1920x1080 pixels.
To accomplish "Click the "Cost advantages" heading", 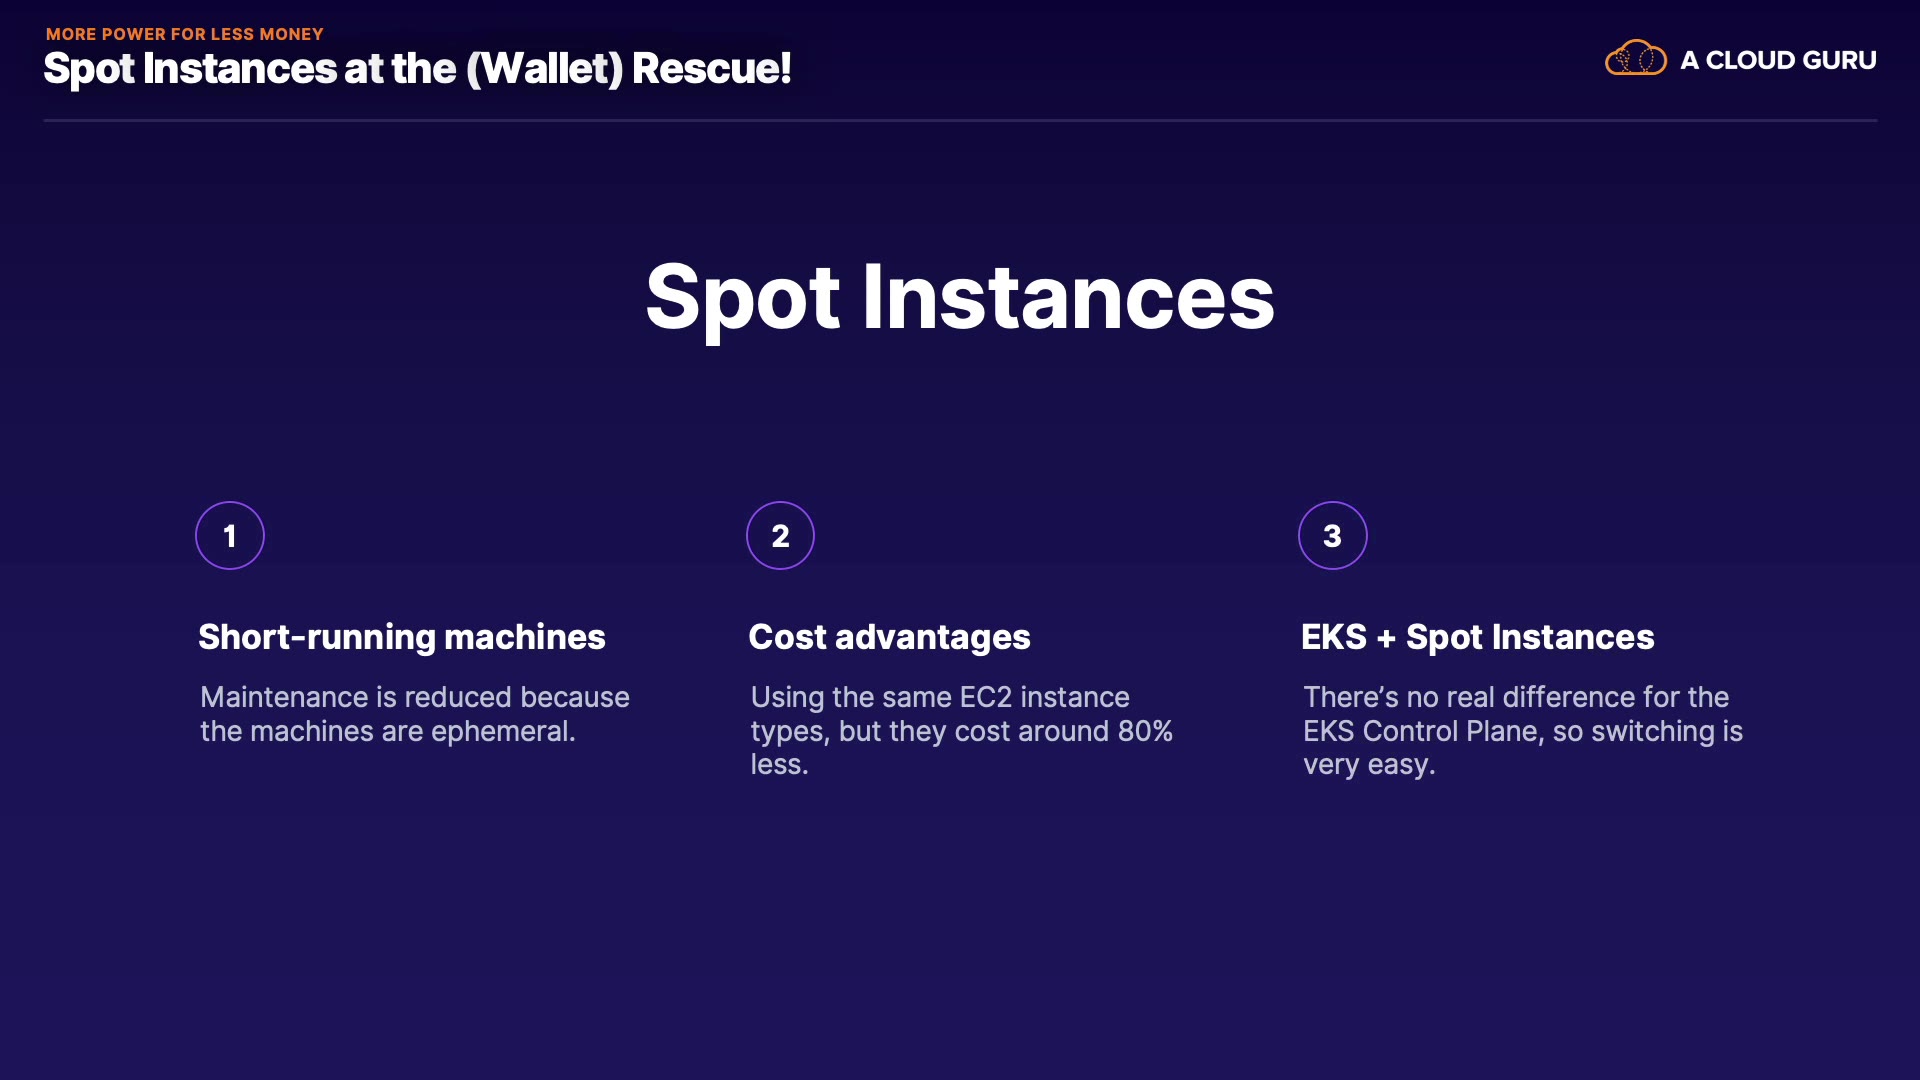I will 889,637.
